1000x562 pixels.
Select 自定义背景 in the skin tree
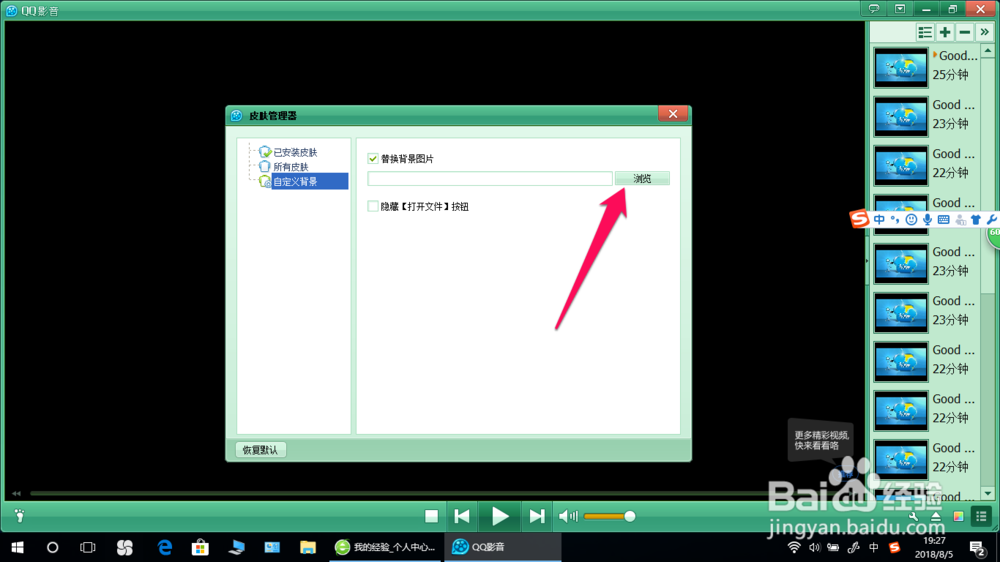pyautogui.click(x=309, y=181)
